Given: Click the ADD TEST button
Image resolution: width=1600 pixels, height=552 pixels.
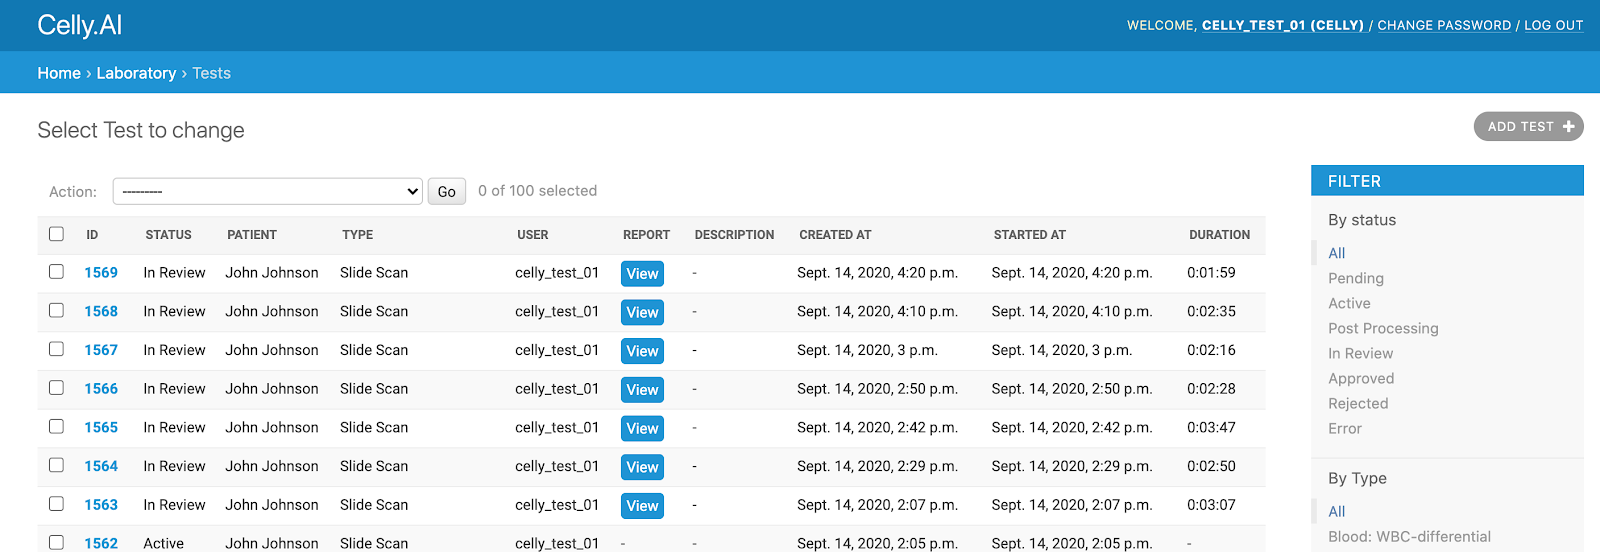Looking at the screenshot, I should click(1529, 127).
